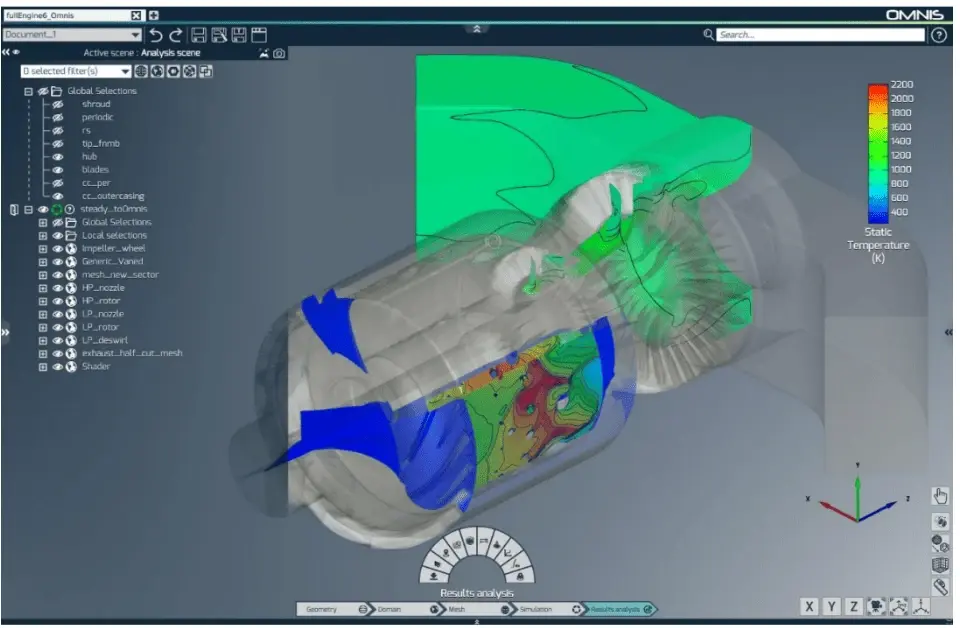Screen dimensions: 960x628
Task: Collapse the left panel with double chevron
Action: [6, 53]
